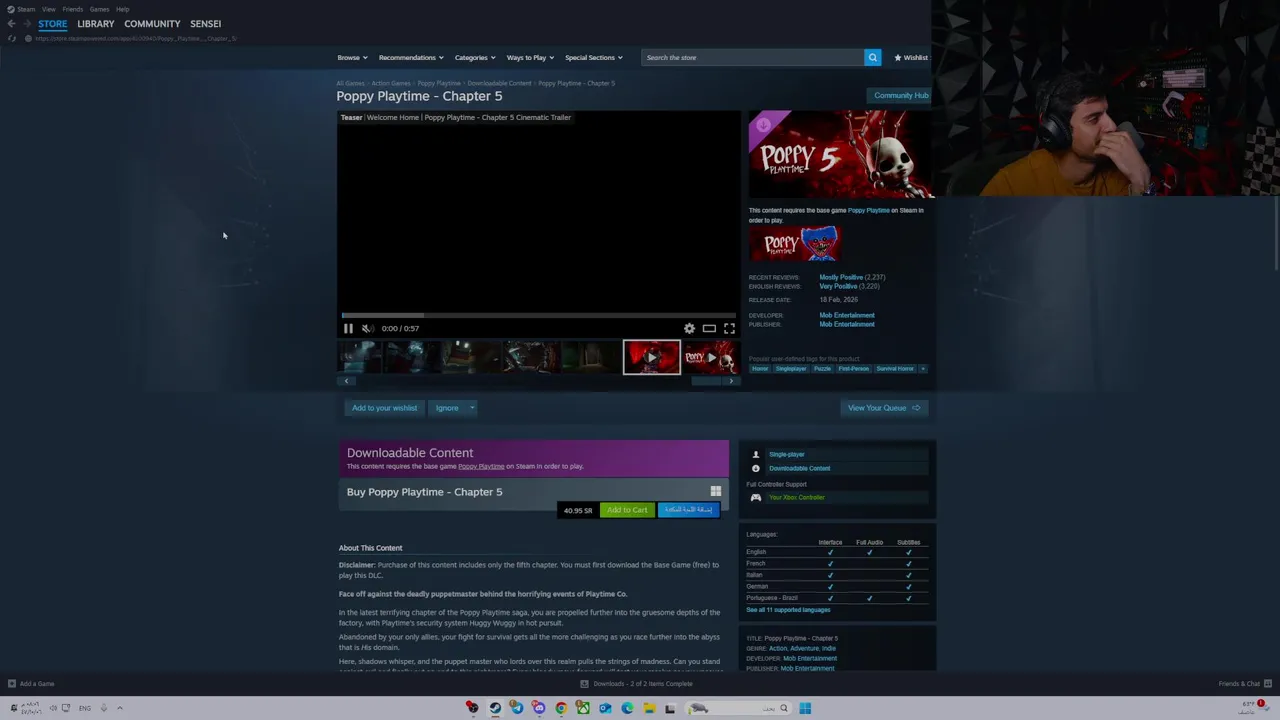Unmute the trailer audio icon
This screenshot has height=720, width=1280.
point(367,328)
